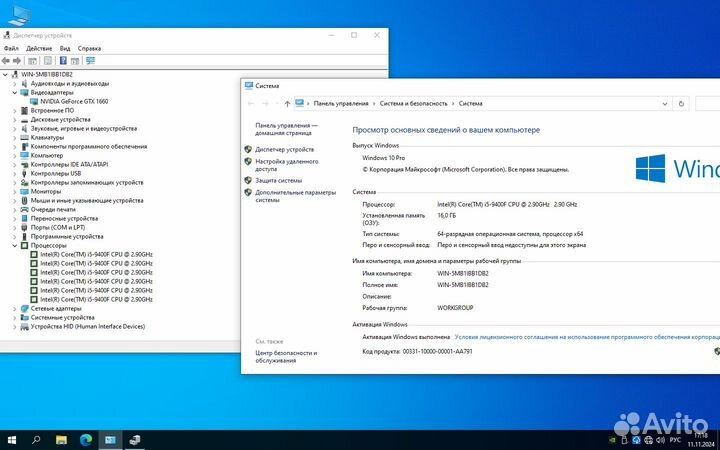This screenshot has width=720, height=450.
Task: Click the Устройства HID icon
Action: [24, 326]
